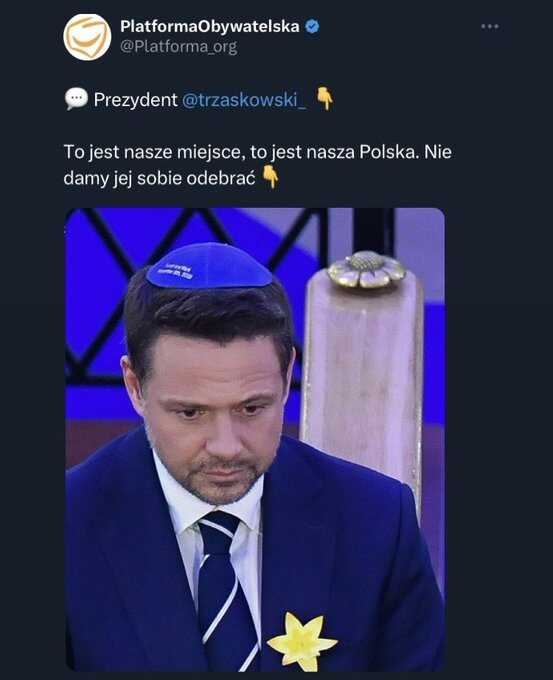
Task: Click the speech bubble emoji
Action: coord(76,99)
